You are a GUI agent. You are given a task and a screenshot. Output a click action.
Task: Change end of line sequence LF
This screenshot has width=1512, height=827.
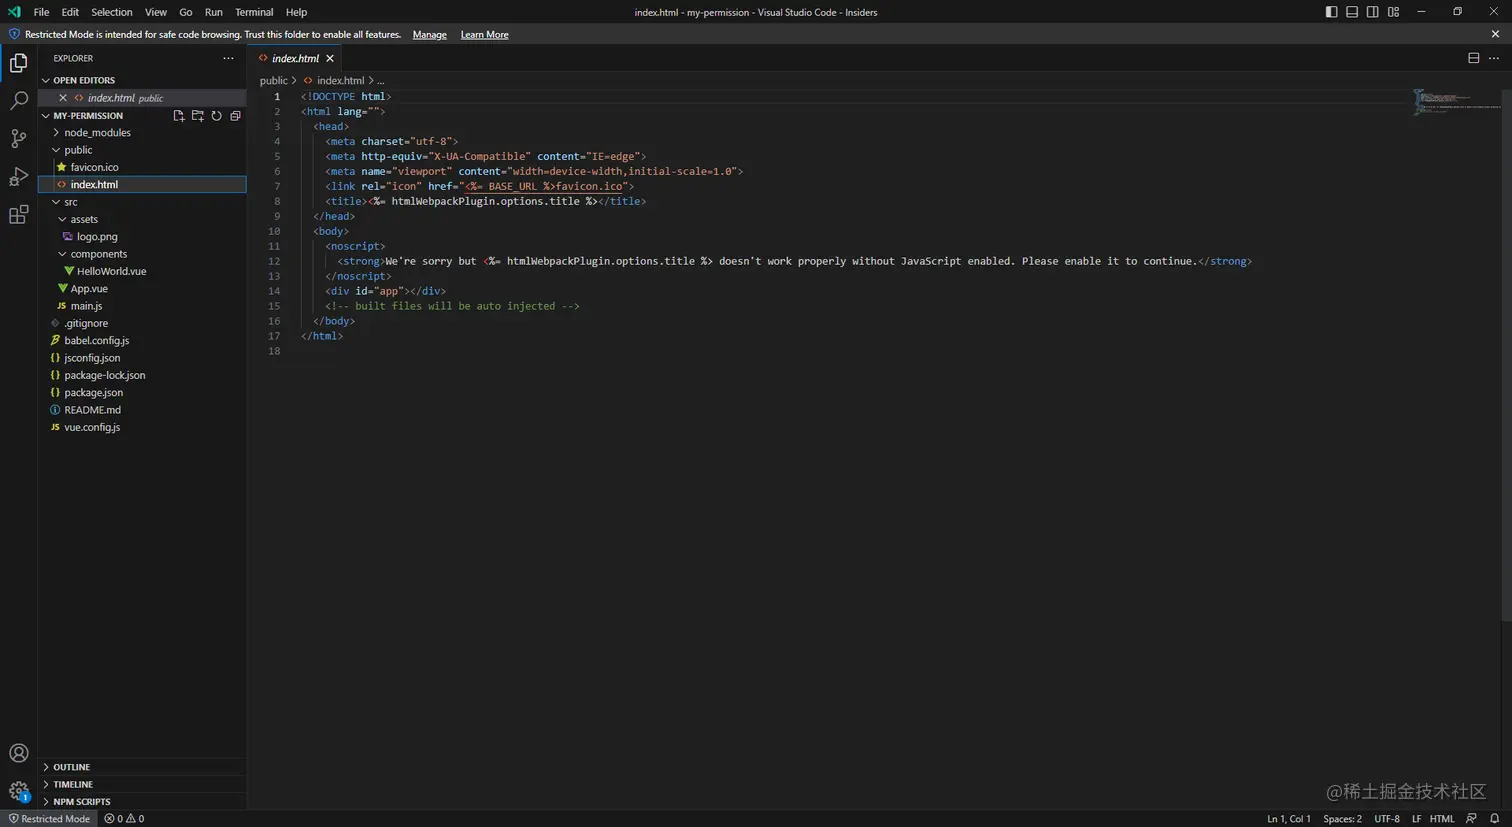pyautogui.click(x=1416, y=819)
